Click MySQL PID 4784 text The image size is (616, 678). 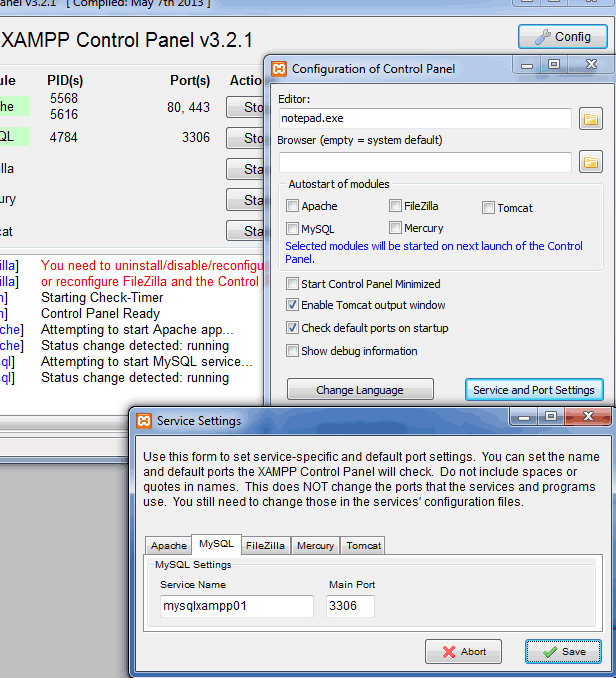64,138
